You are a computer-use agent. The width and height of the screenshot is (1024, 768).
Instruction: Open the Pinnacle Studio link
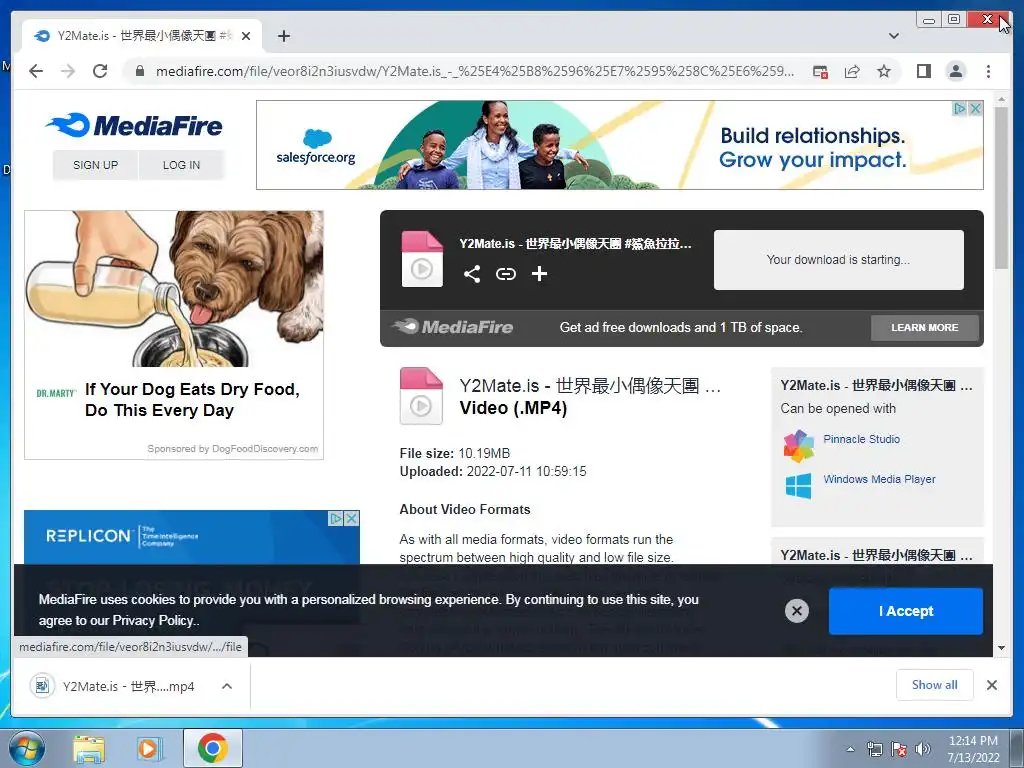click(x=861, y=439)
